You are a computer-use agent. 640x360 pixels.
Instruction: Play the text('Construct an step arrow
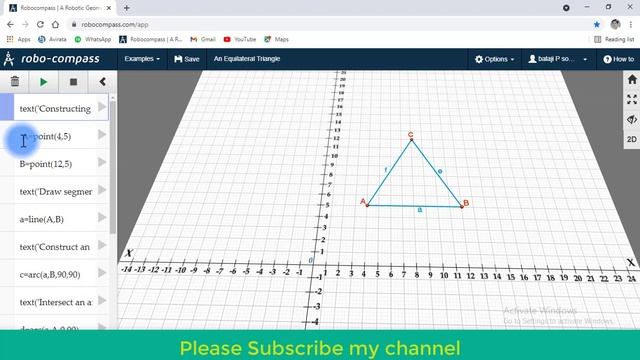102,245
